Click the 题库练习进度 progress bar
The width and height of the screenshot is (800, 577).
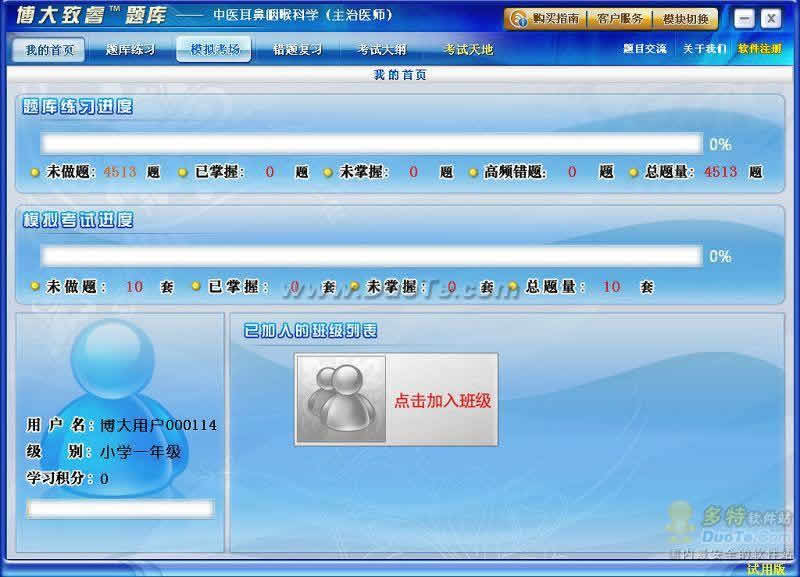tap(371, 144)
